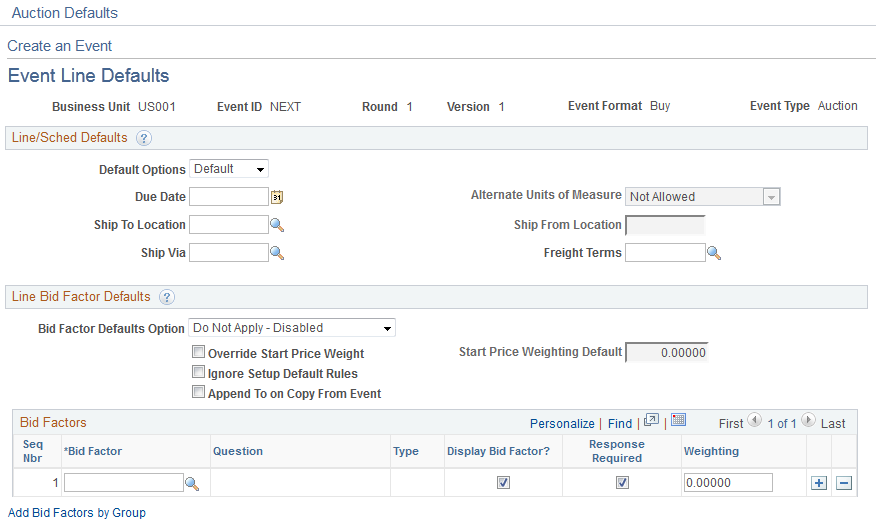This screenshot has width=876, height=525.
Task: Click the Ship From Location field
Action: 665,225
